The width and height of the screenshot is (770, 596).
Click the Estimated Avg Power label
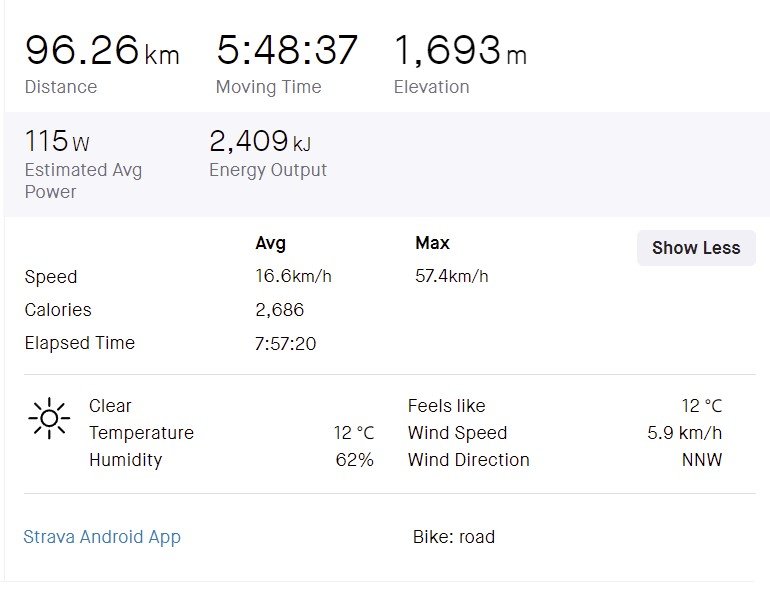coord(83,181)
